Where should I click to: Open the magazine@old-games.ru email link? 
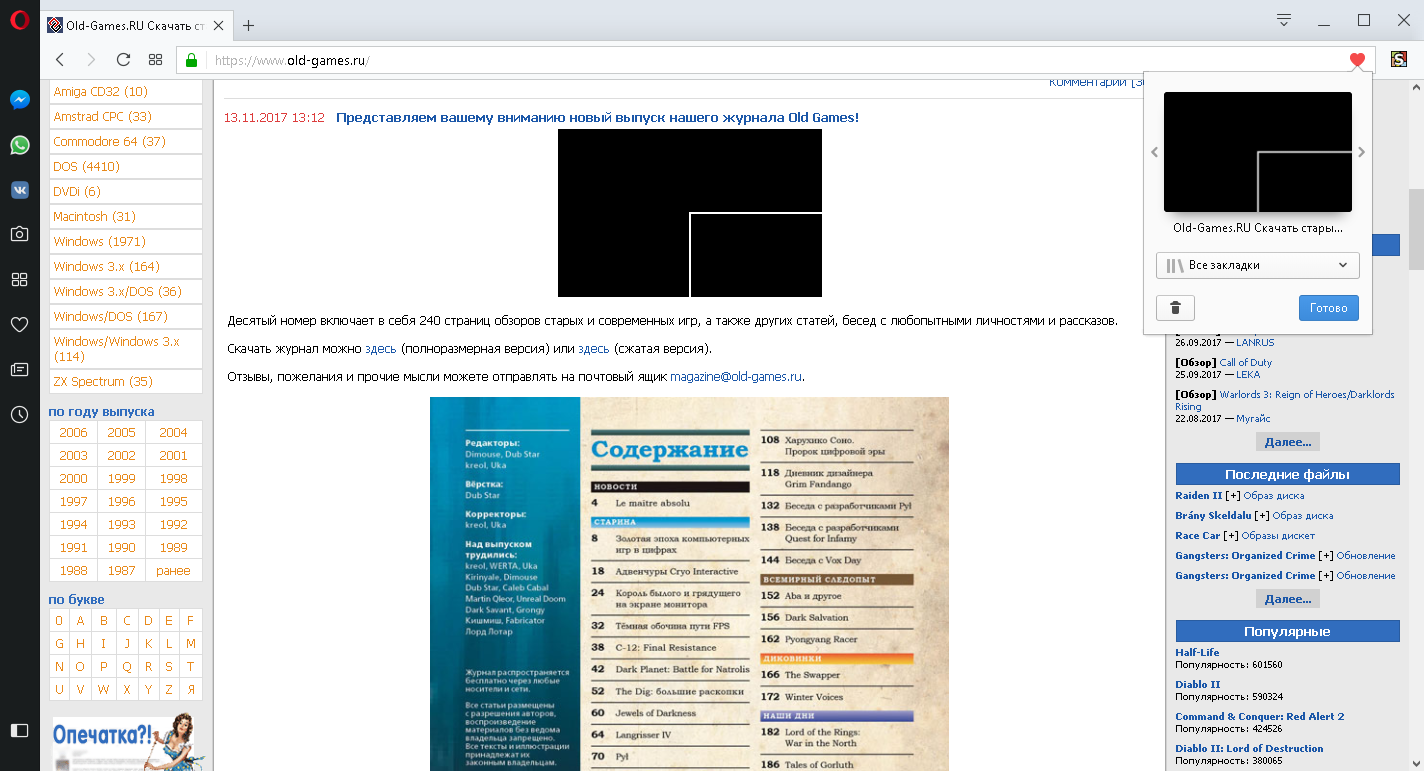(x=737, y=377)
